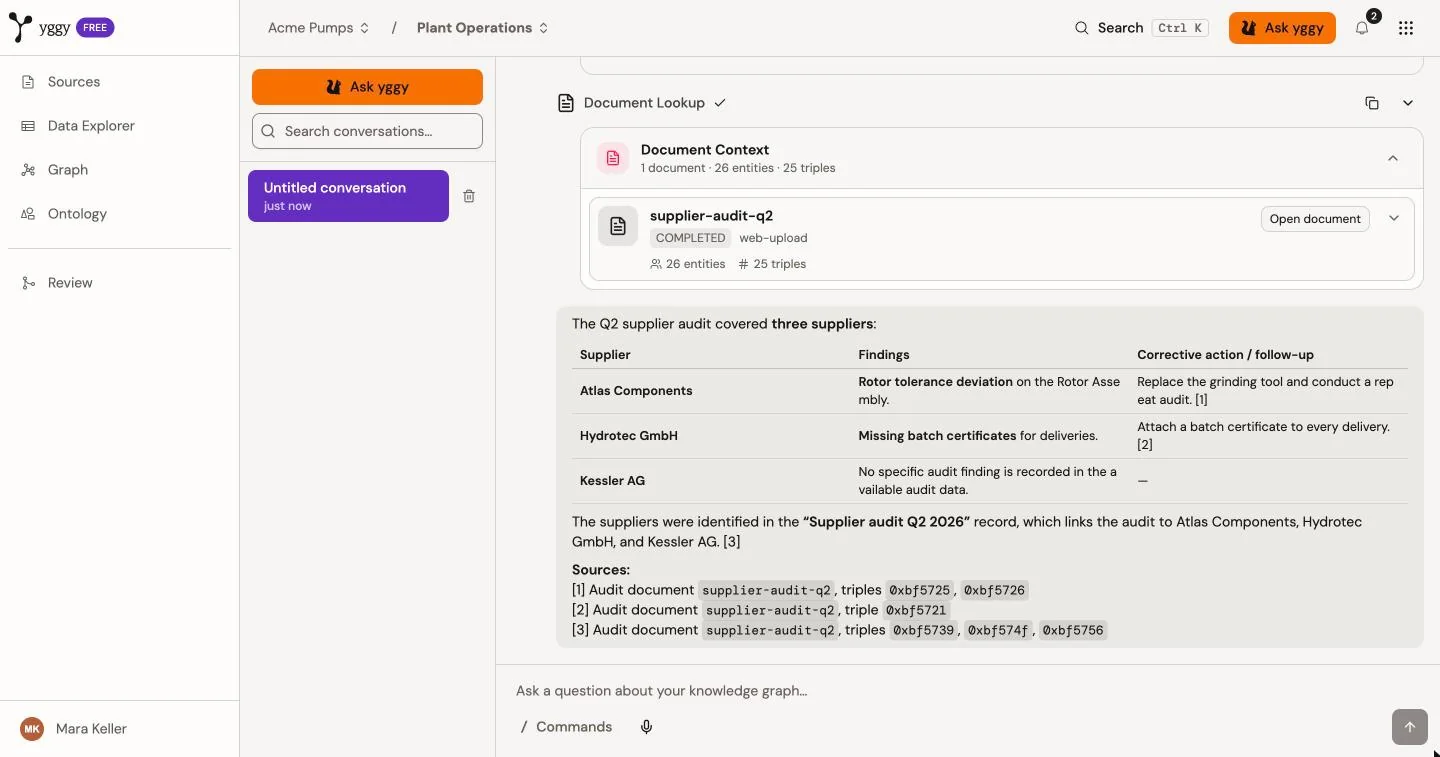The width and height of the screenshot is (1440, 757).
Task: Open the Search Ctrl K box
Action: [x=1141, y=28]
